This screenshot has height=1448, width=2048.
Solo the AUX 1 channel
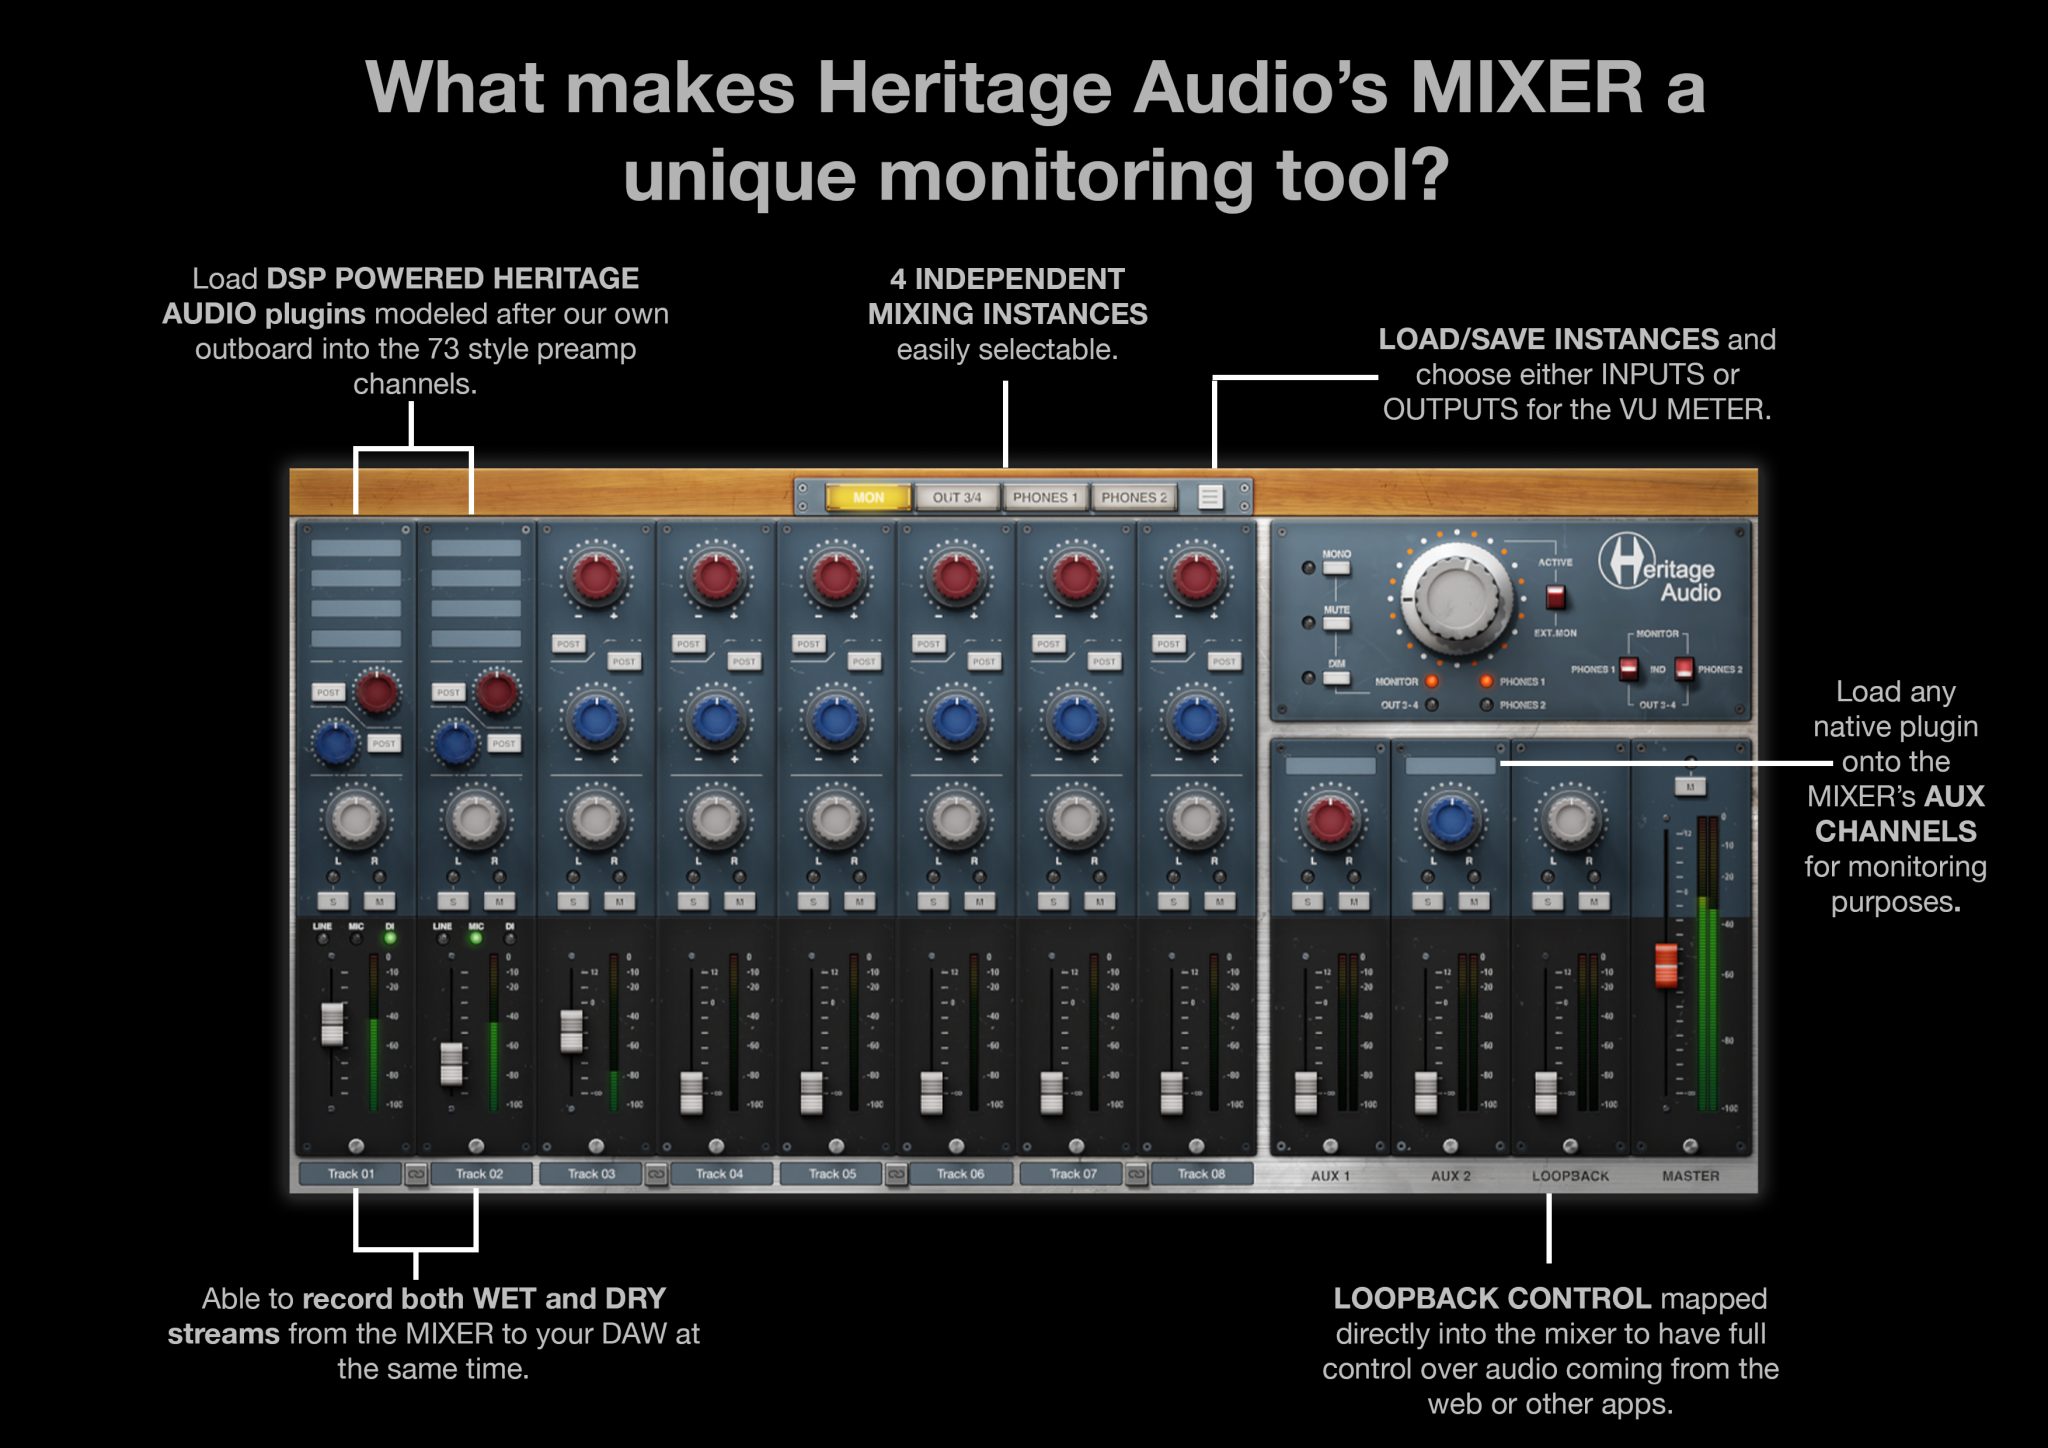[1307, 901]
